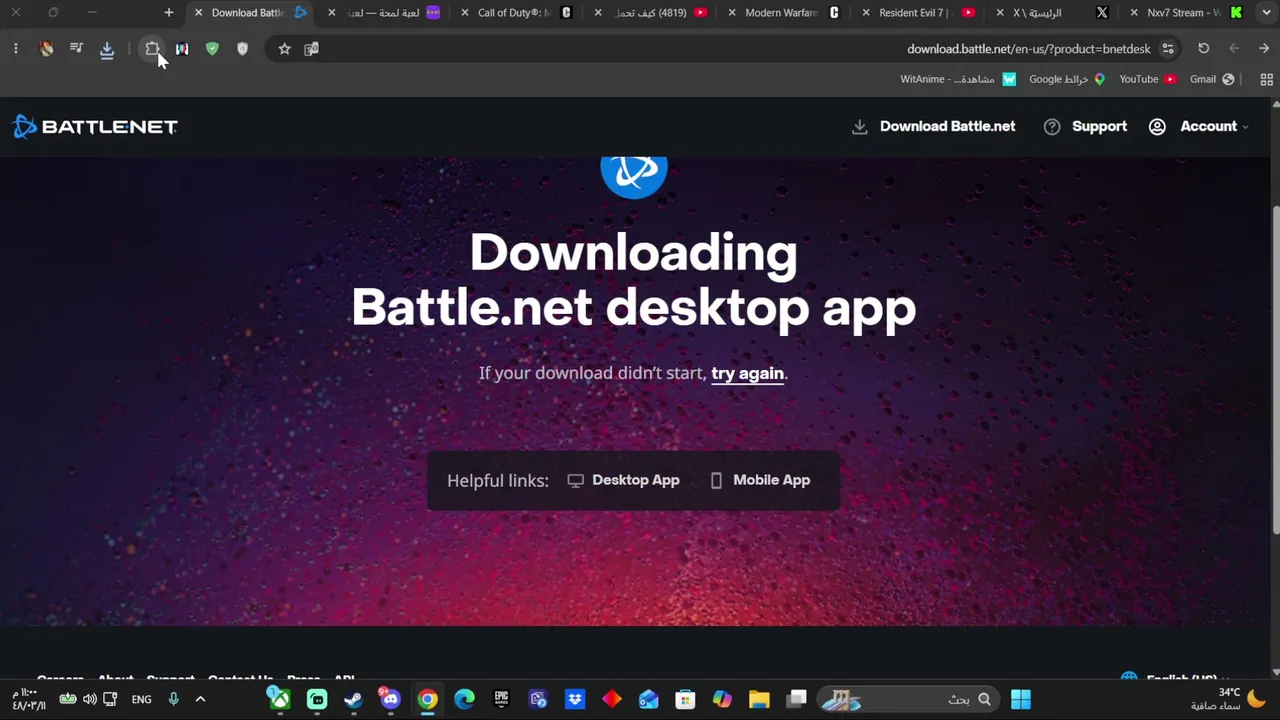This screenshot has width=1280, height=720.
Task: Close the Nxv7 Stream tab
Action: click(1134, 13)
